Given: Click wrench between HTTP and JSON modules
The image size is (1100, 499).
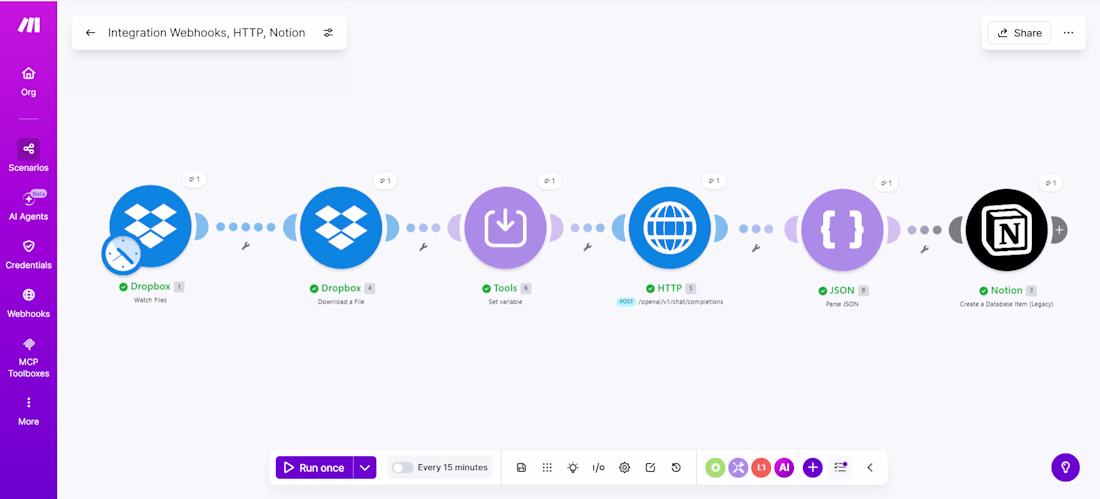Looking at the screenshot, I should coord(756,248).
